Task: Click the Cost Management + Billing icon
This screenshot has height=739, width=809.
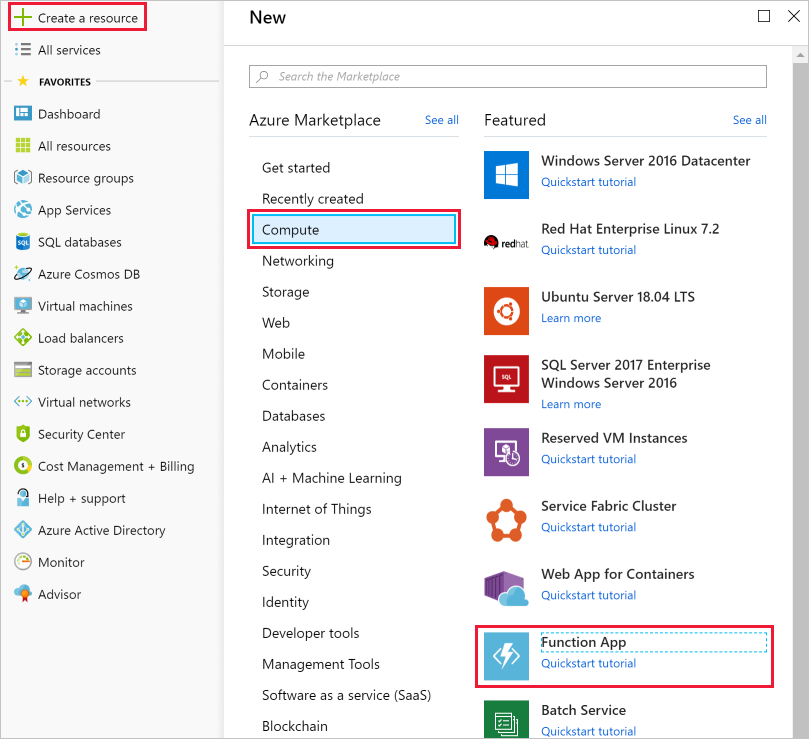Action: (23, 465)
